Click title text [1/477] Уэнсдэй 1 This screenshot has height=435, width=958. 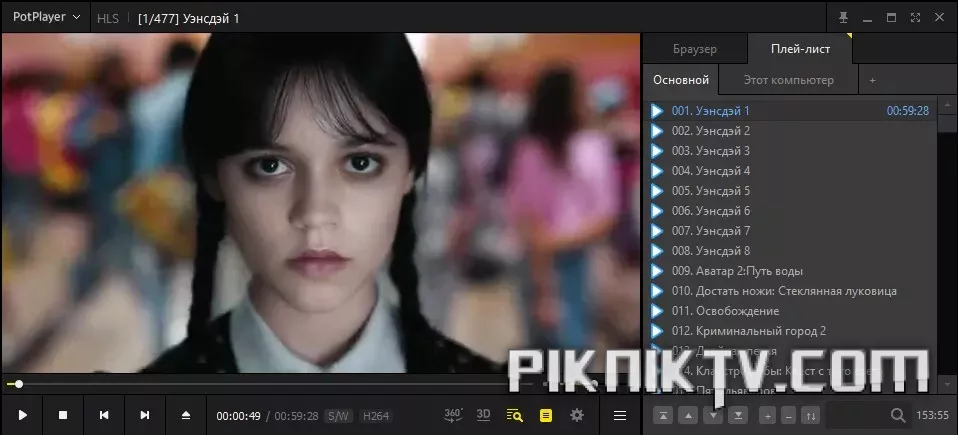[x=189, y=18]
